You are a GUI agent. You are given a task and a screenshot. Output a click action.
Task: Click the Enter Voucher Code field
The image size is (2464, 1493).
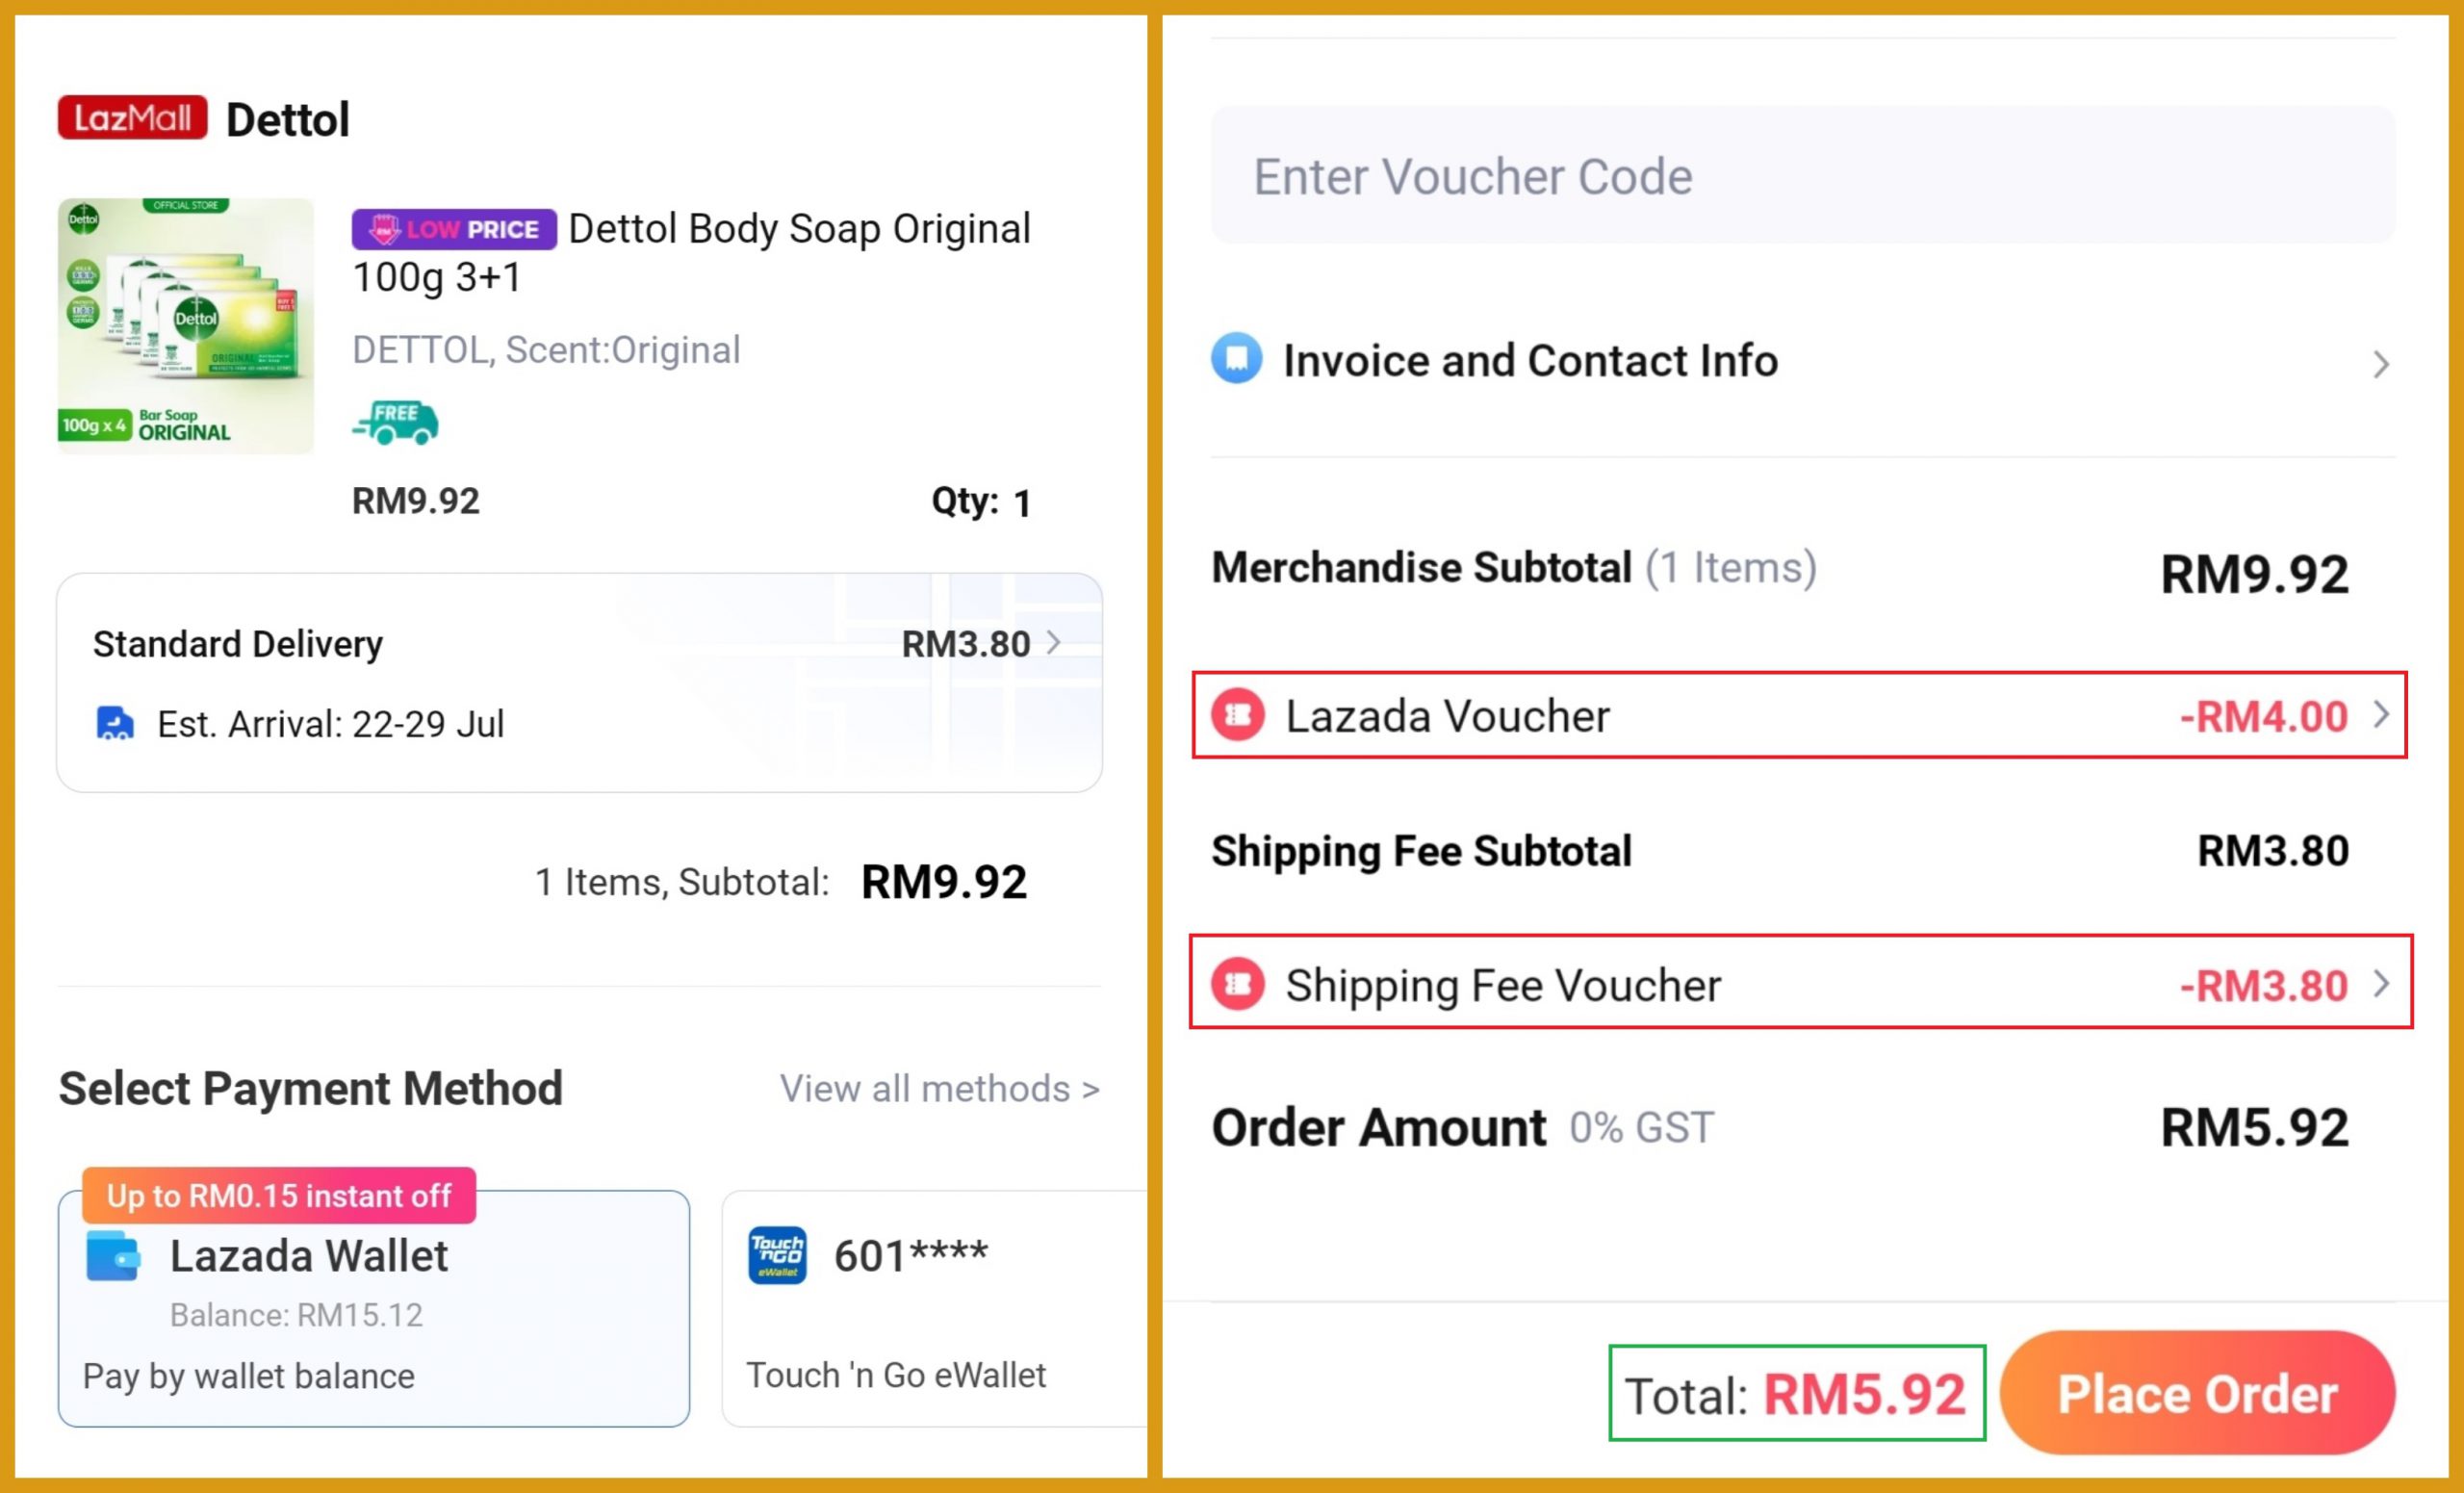[1802, 176]
